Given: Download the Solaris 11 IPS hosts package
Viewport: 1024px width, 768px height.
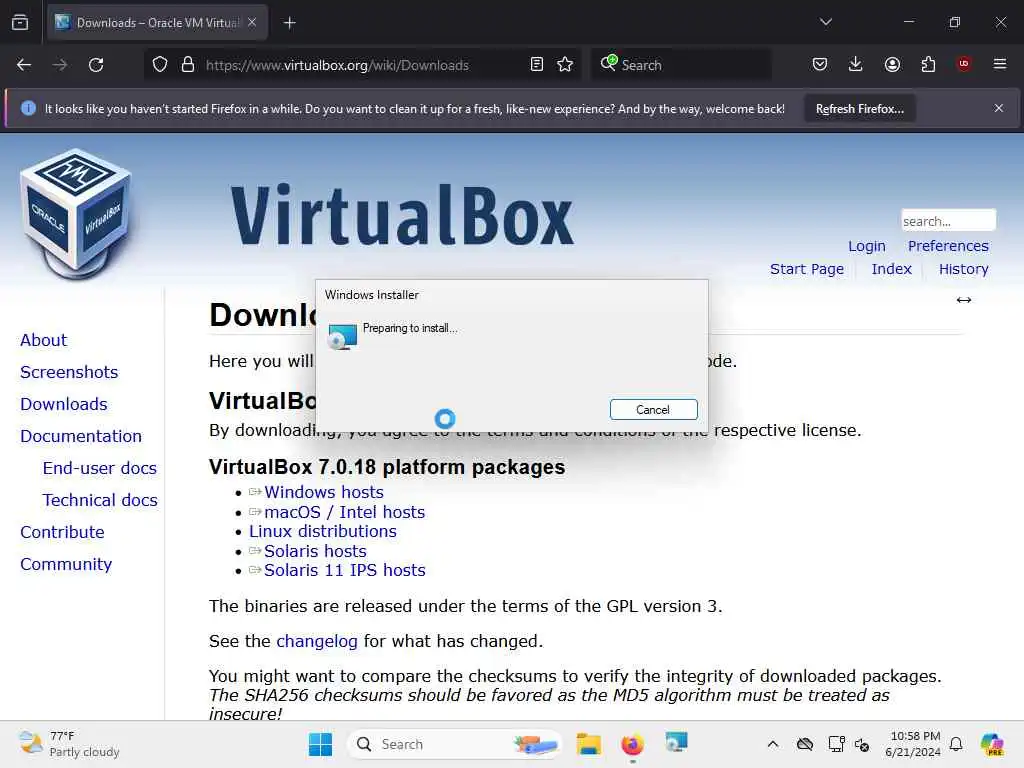Looking at the screenshot, I should click(344, 570).
